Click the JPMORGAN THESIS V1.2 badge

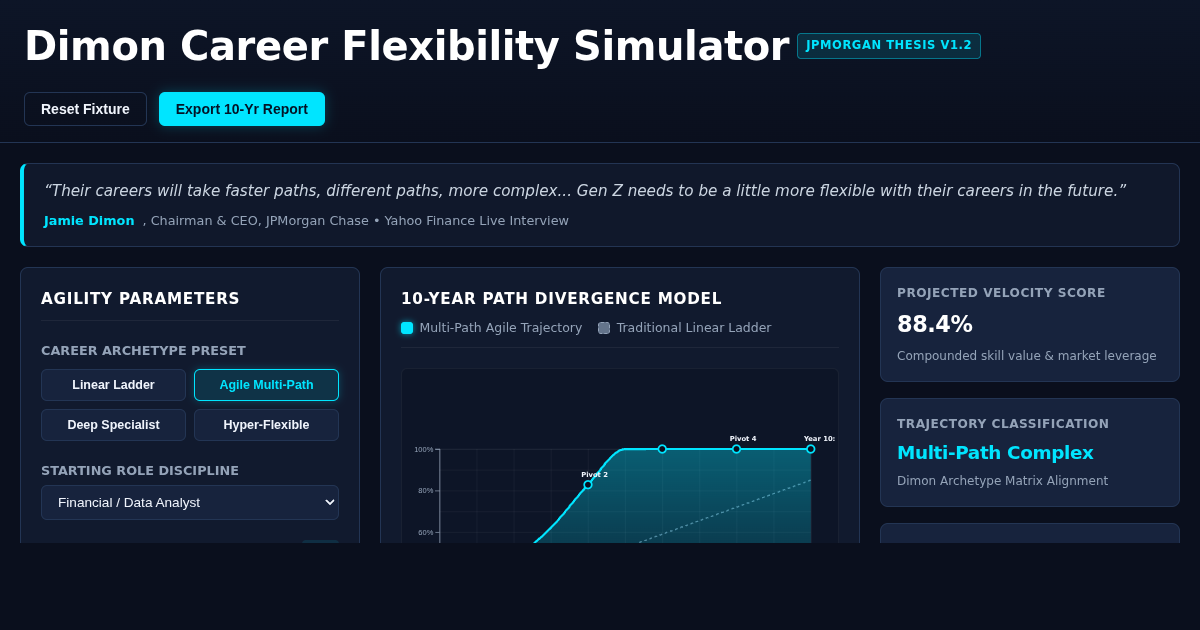(x=889, y=46)
